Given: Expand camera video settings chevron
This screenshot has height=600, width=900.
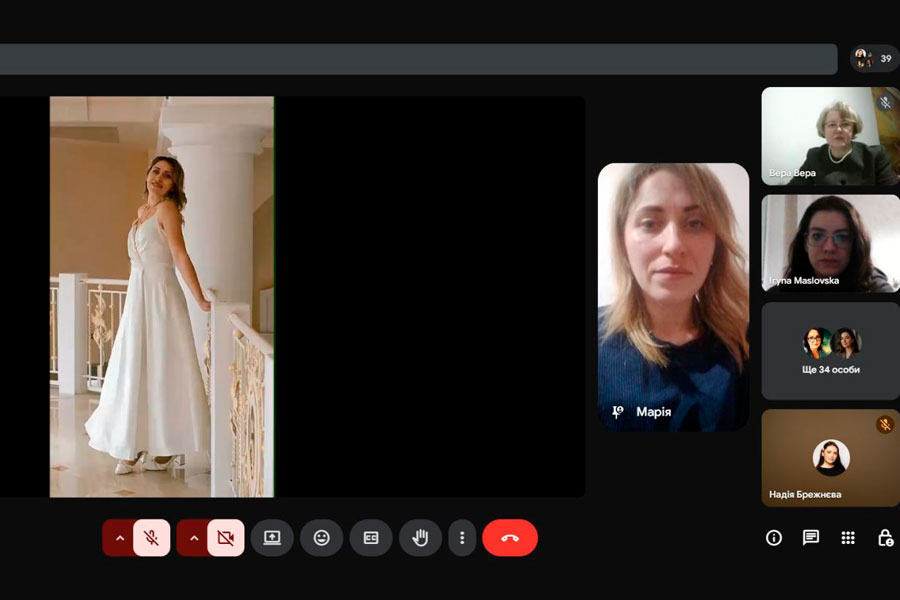Looking at the screenshot, I should [x=194, y=538].
